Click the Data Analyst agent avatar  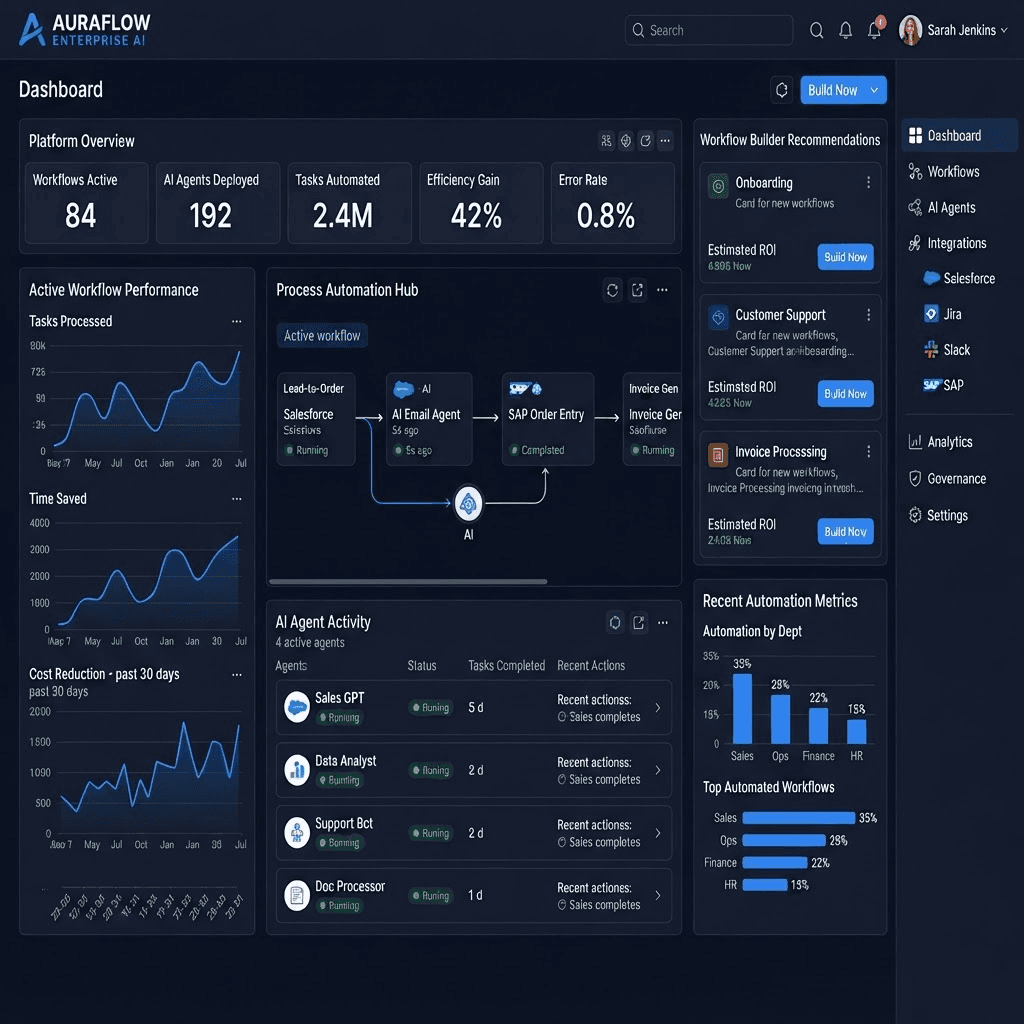pos(297,770)
